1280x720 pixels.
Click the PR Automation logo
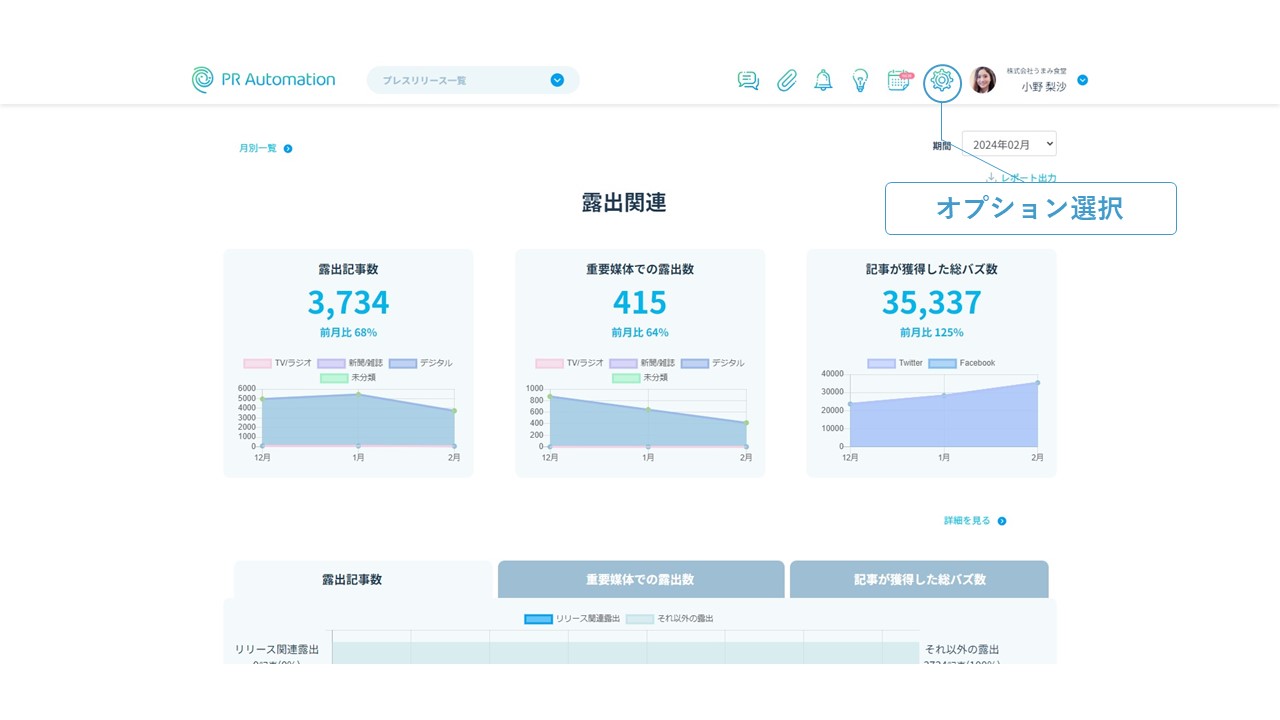(264, 80)
